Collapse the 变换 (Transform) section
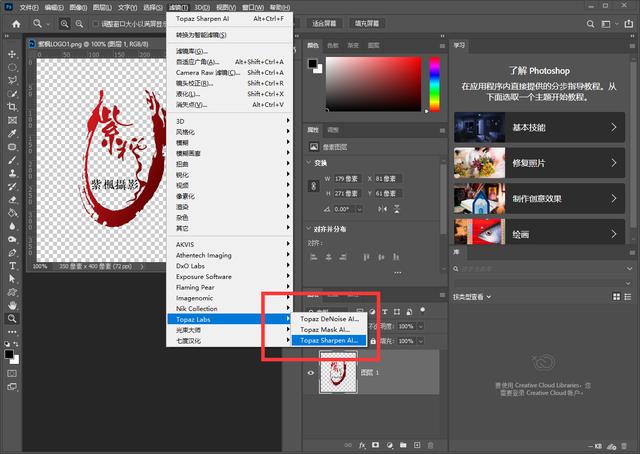Screen dimensions: 640x454 (x=309, y=162)
